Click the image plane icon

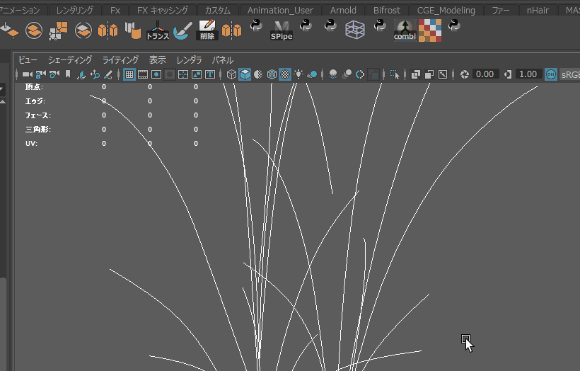81,75
